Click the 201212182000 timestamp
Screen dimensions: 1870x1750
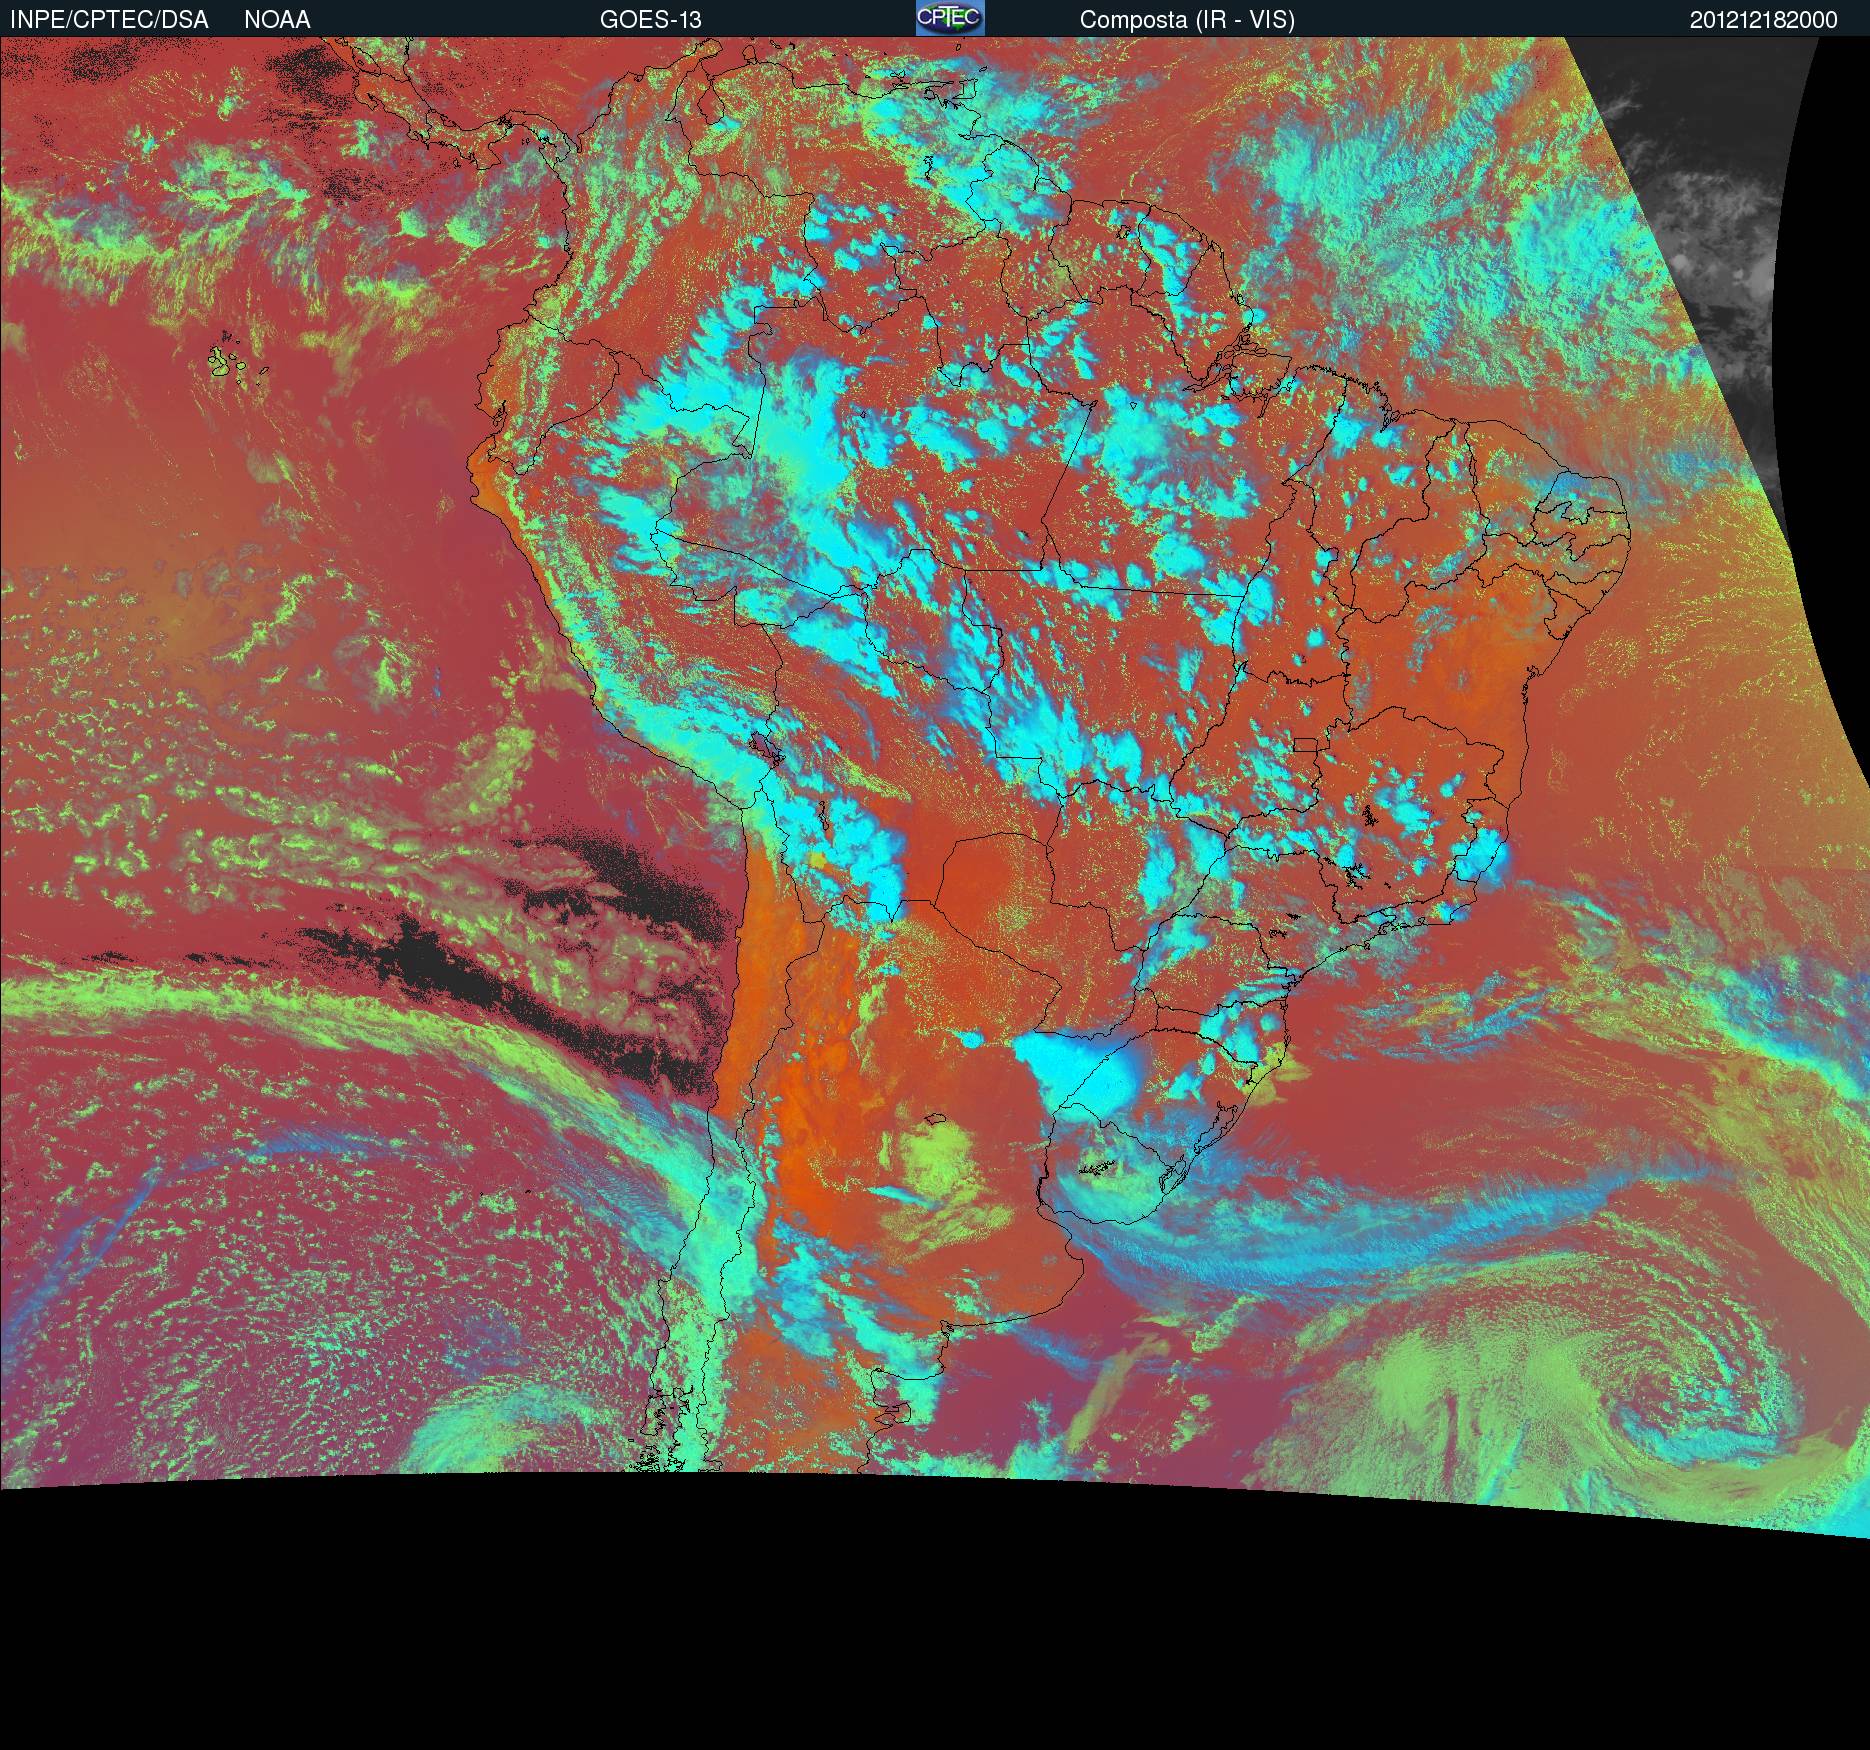[x=1764, y=20]
